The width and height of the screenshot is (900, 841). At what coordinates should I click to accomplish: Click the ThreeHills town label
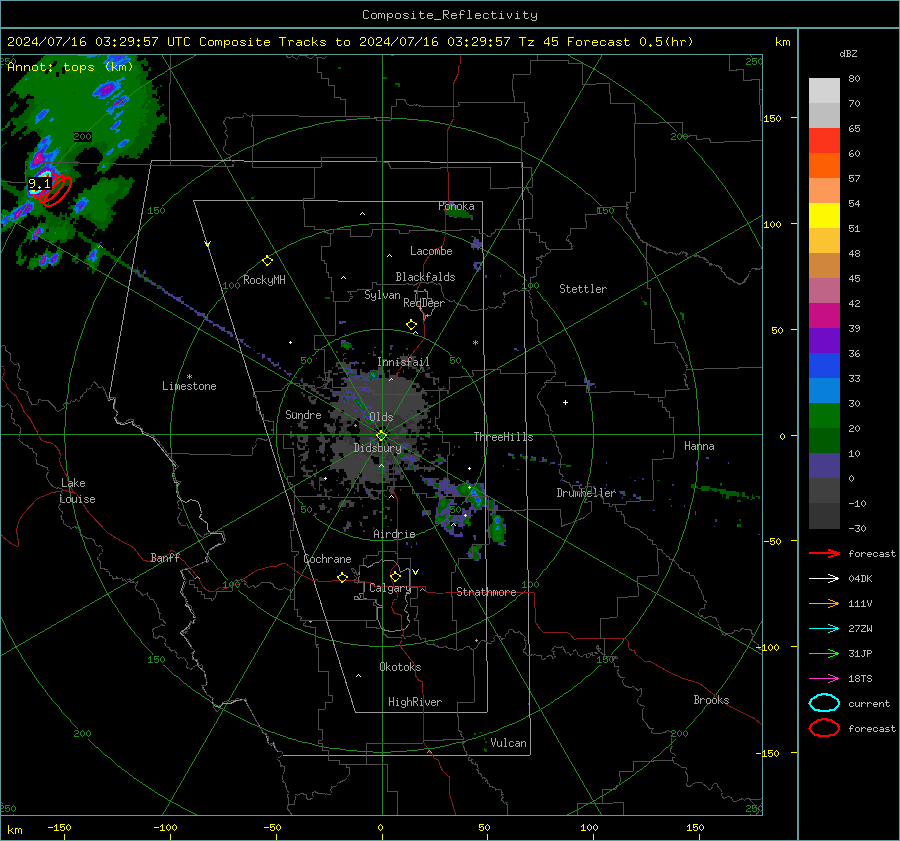pyautogui.click(x=503, y=437)
